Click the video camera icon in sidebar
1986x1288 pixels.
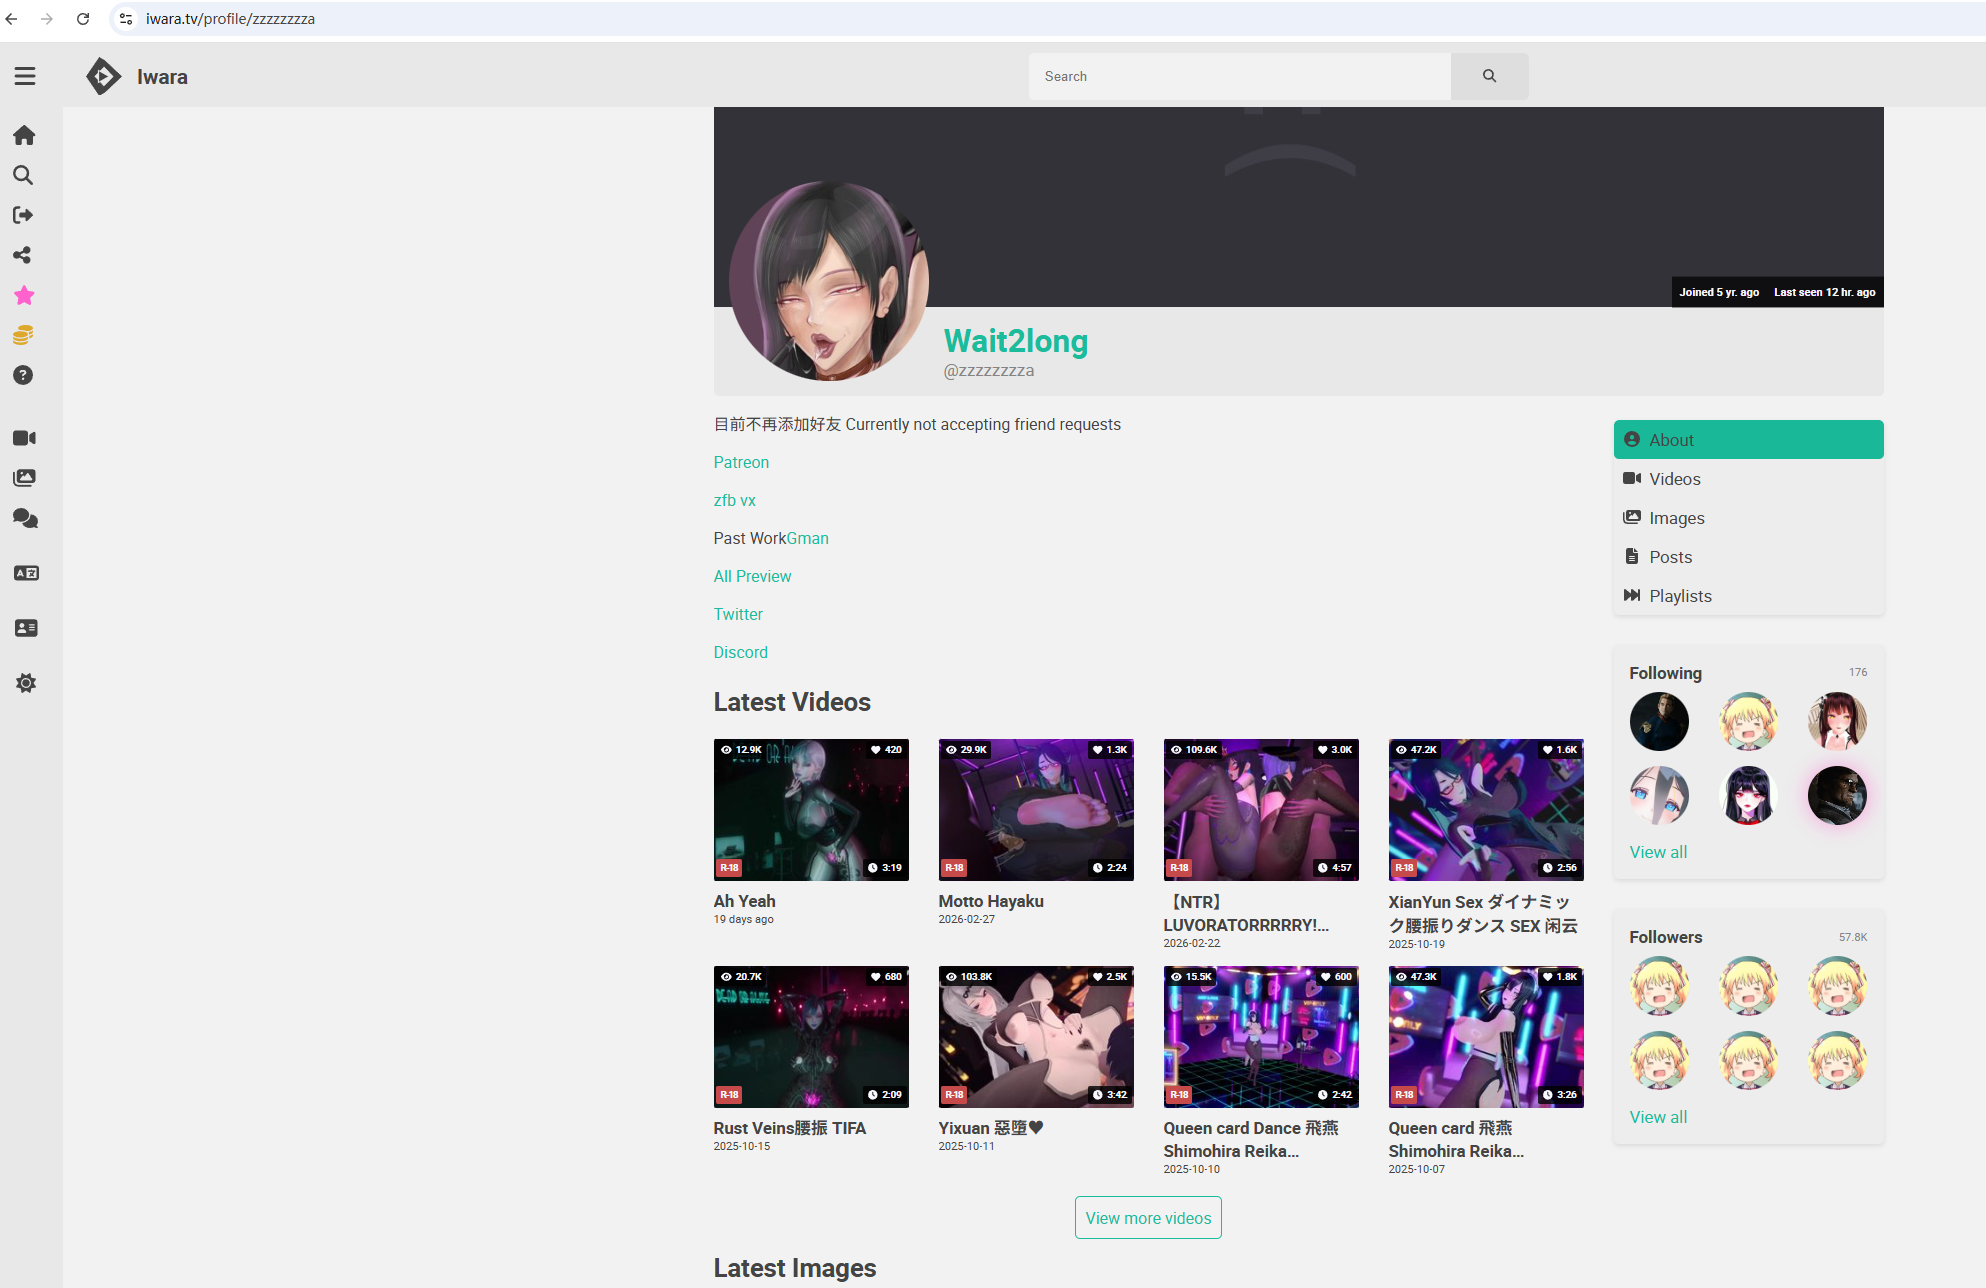(x=24, y=438)
